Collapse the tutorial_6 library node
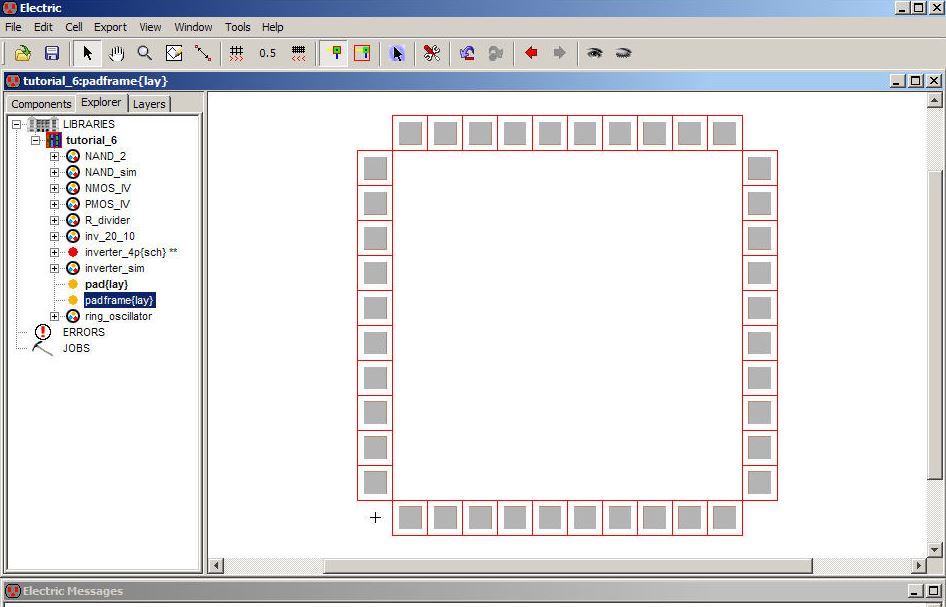 click(x=35, y=140)
